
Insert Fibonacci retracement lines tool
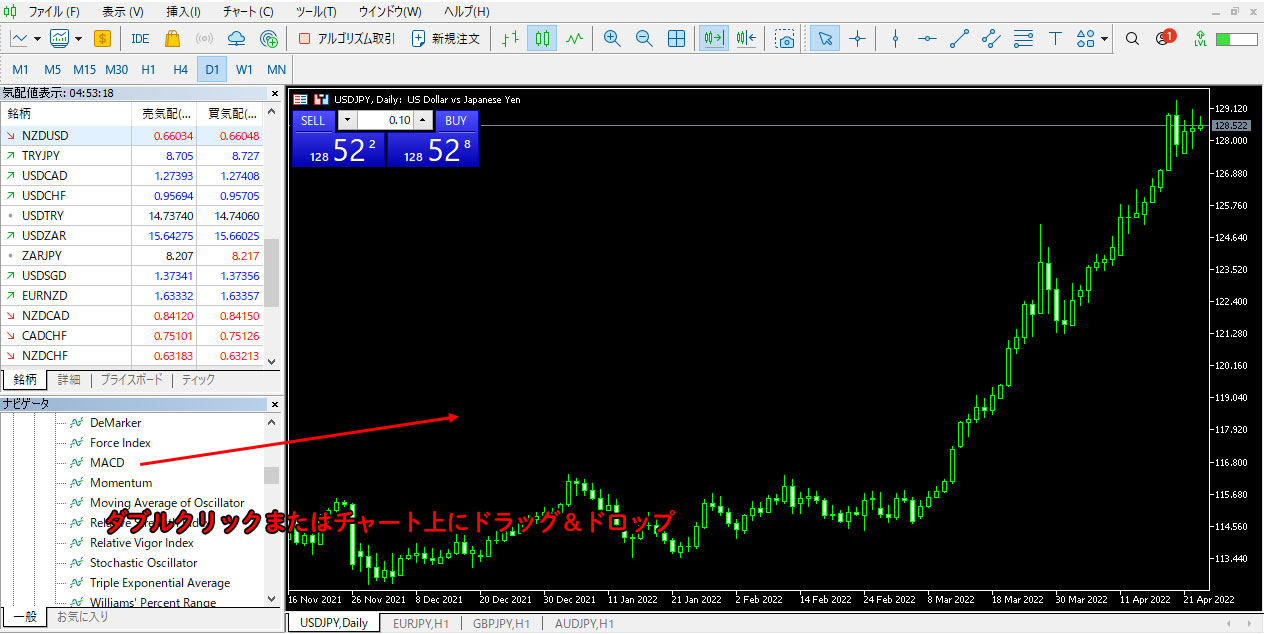(1023, 38)
